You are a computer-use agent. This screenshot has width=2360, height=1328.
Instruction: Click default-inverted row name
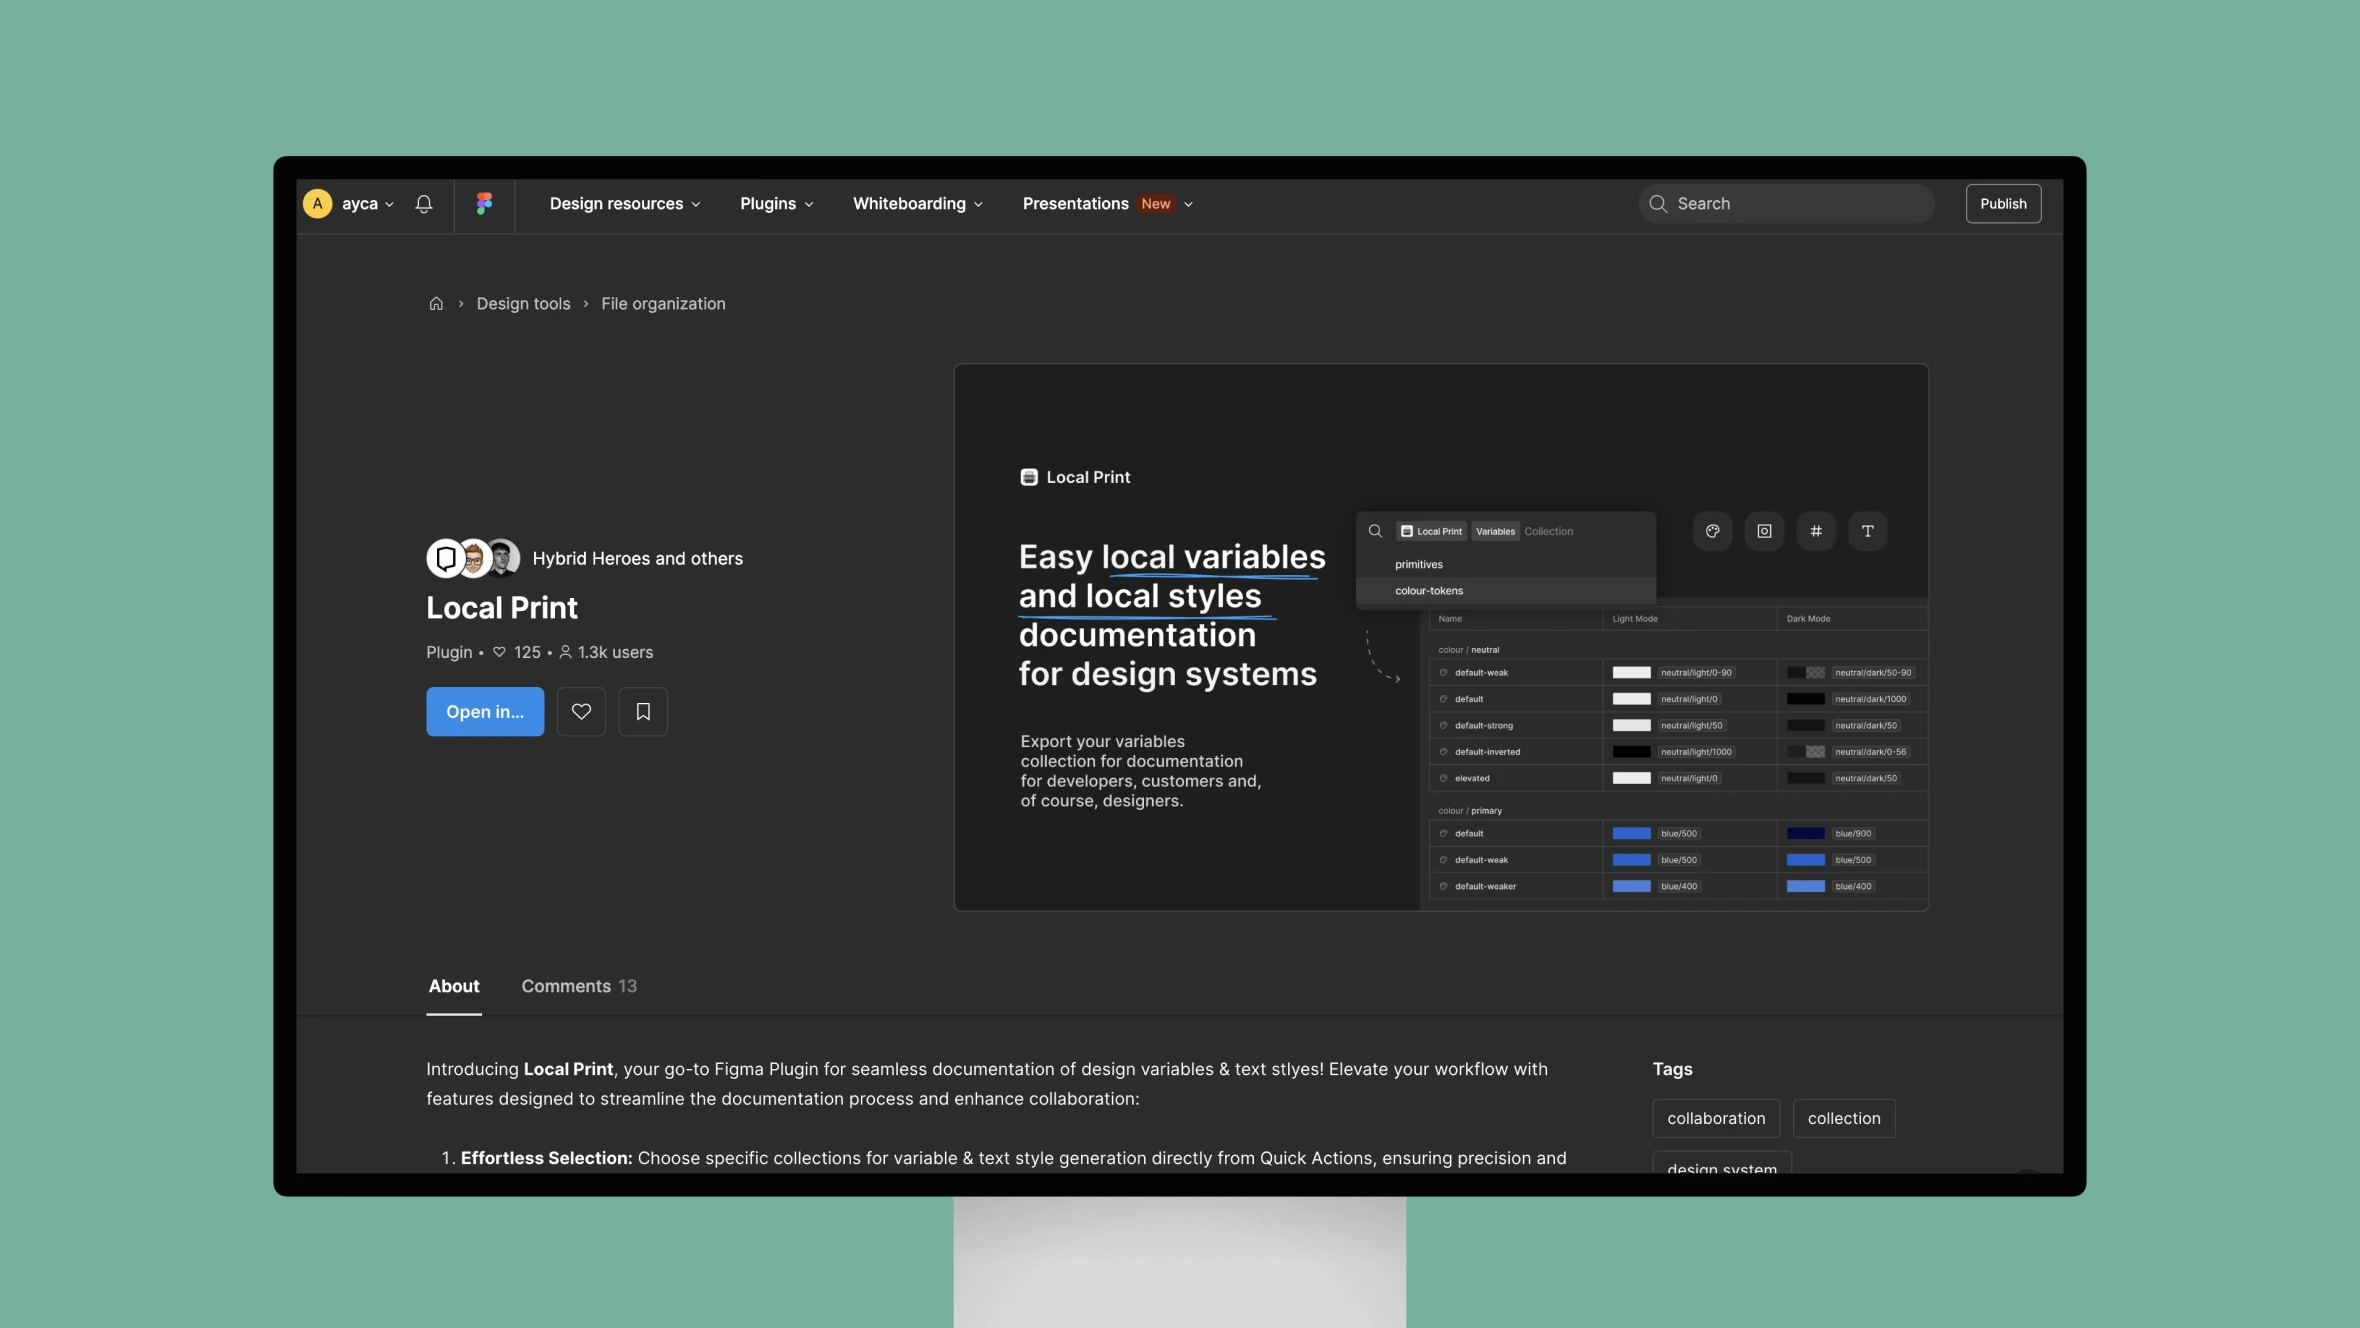point(1487,752)
